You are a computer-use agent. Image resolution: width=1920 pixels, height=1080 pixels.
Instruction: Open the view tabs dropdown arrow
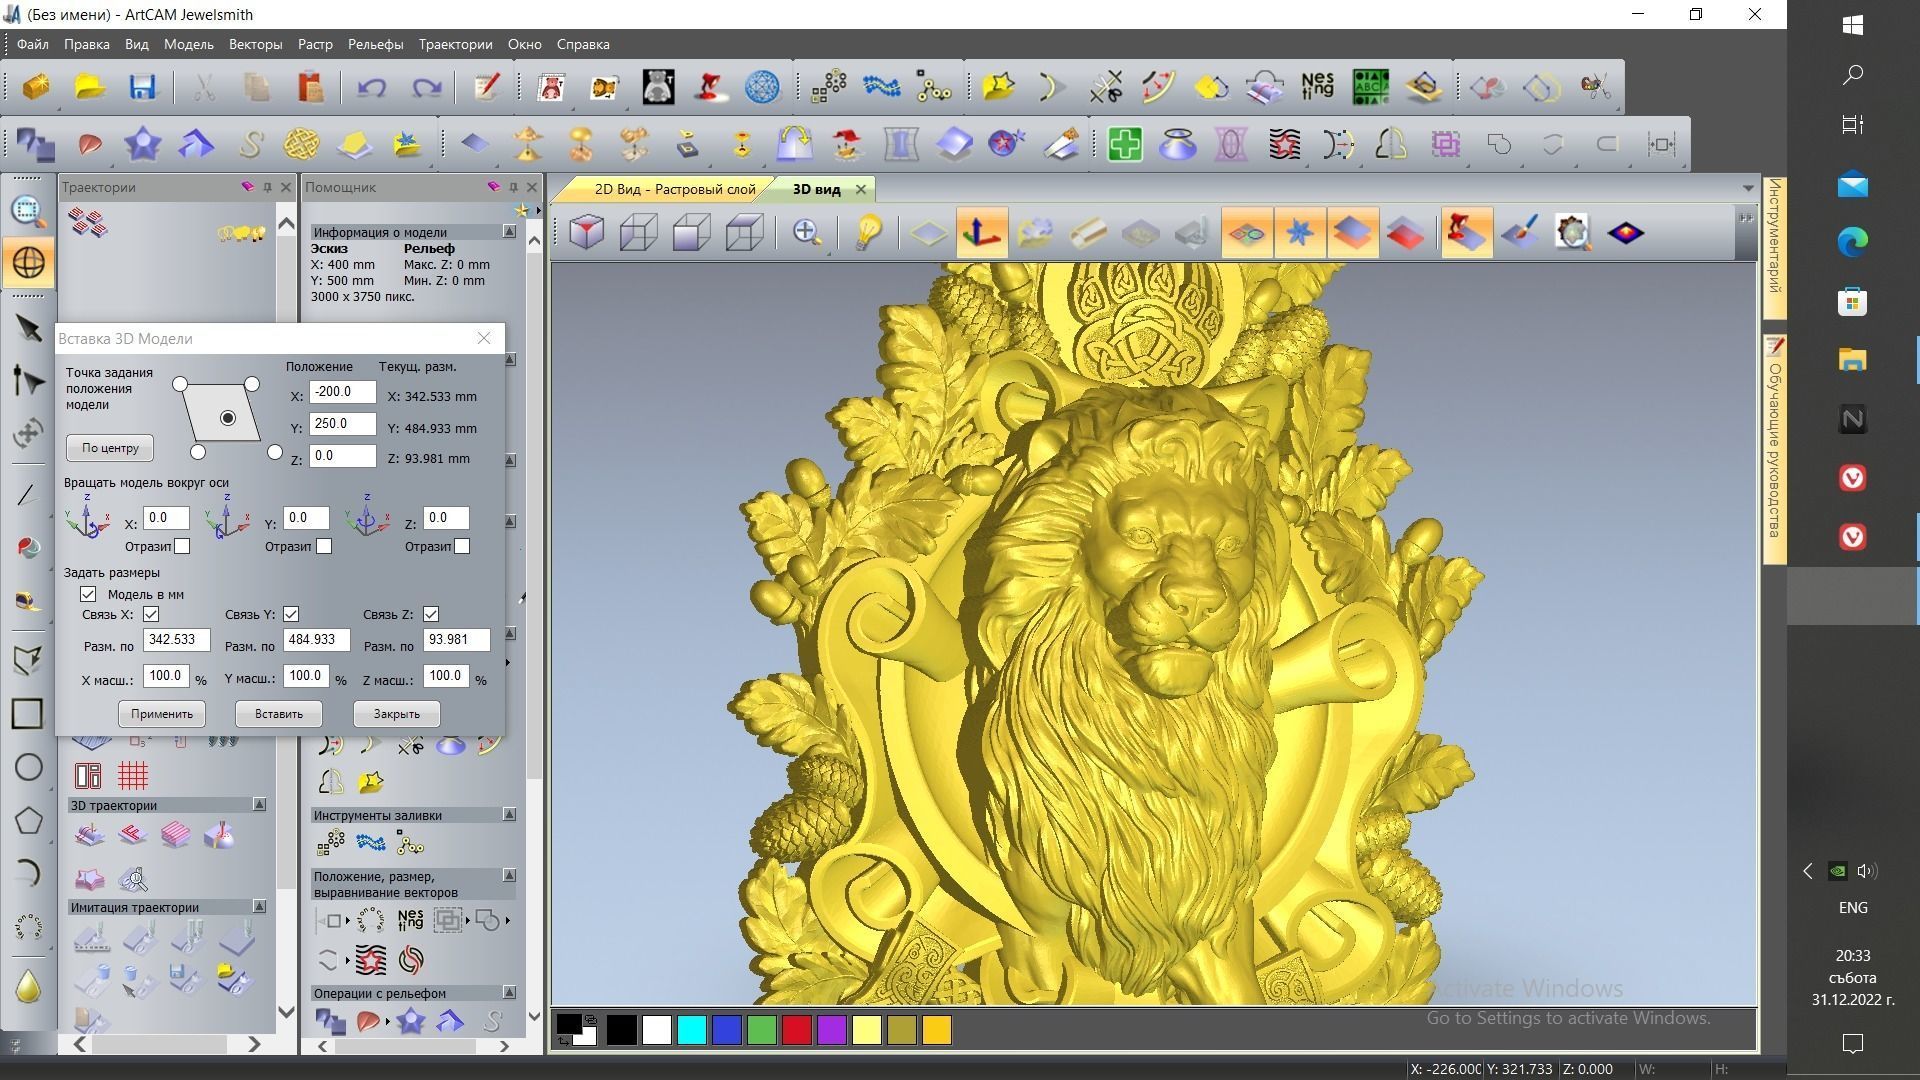coord(1748,188)
